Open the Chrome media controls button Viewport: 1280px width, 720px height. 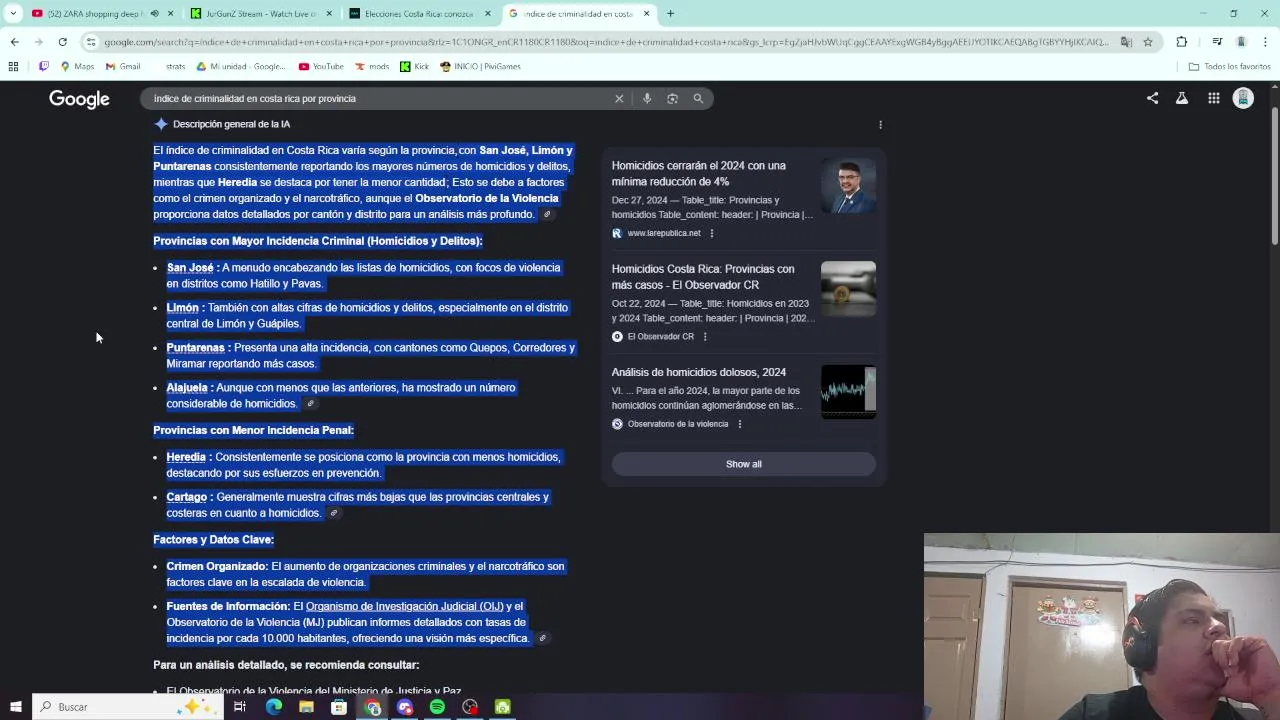point(1217,42)
